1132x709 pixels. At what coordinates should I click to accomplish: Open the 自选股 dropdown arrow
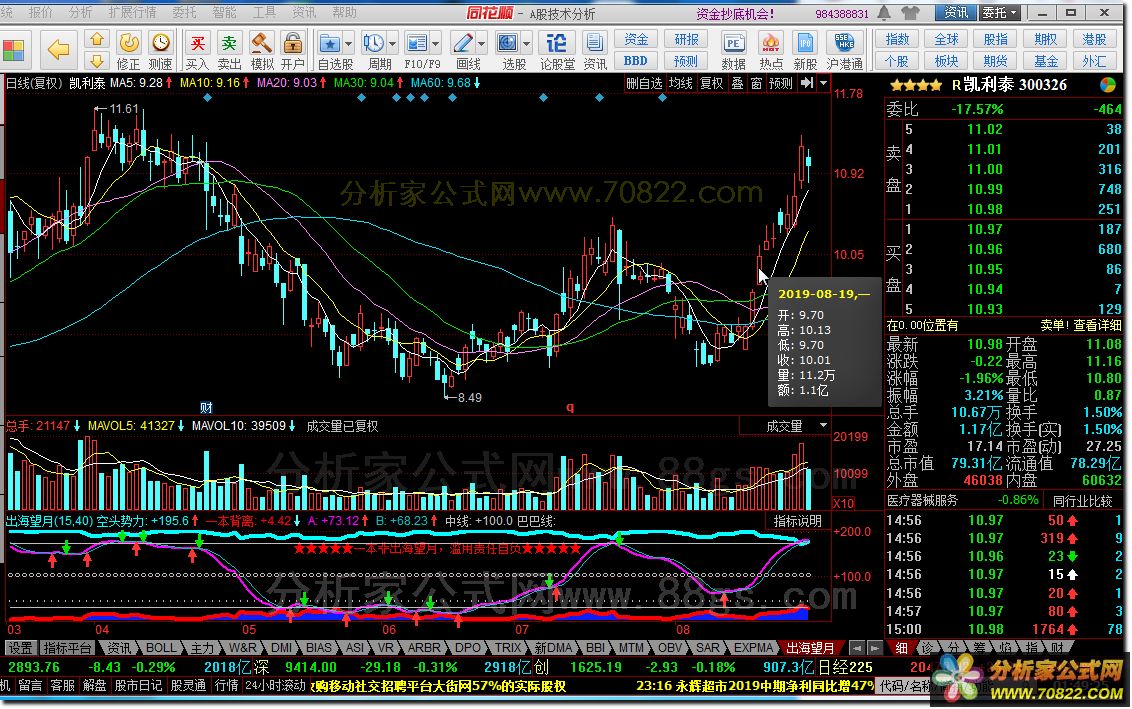[349, 44]
